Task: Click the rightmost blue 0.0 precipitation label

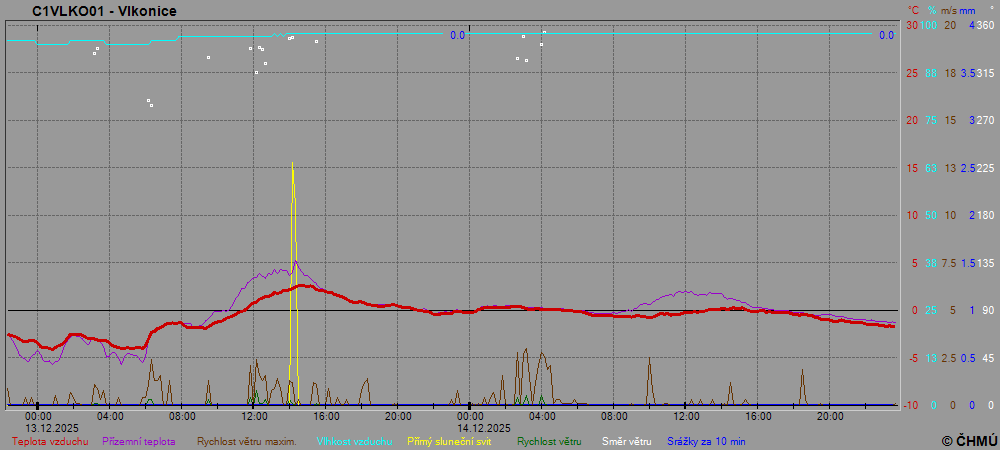Action: [x=886, y=35]
